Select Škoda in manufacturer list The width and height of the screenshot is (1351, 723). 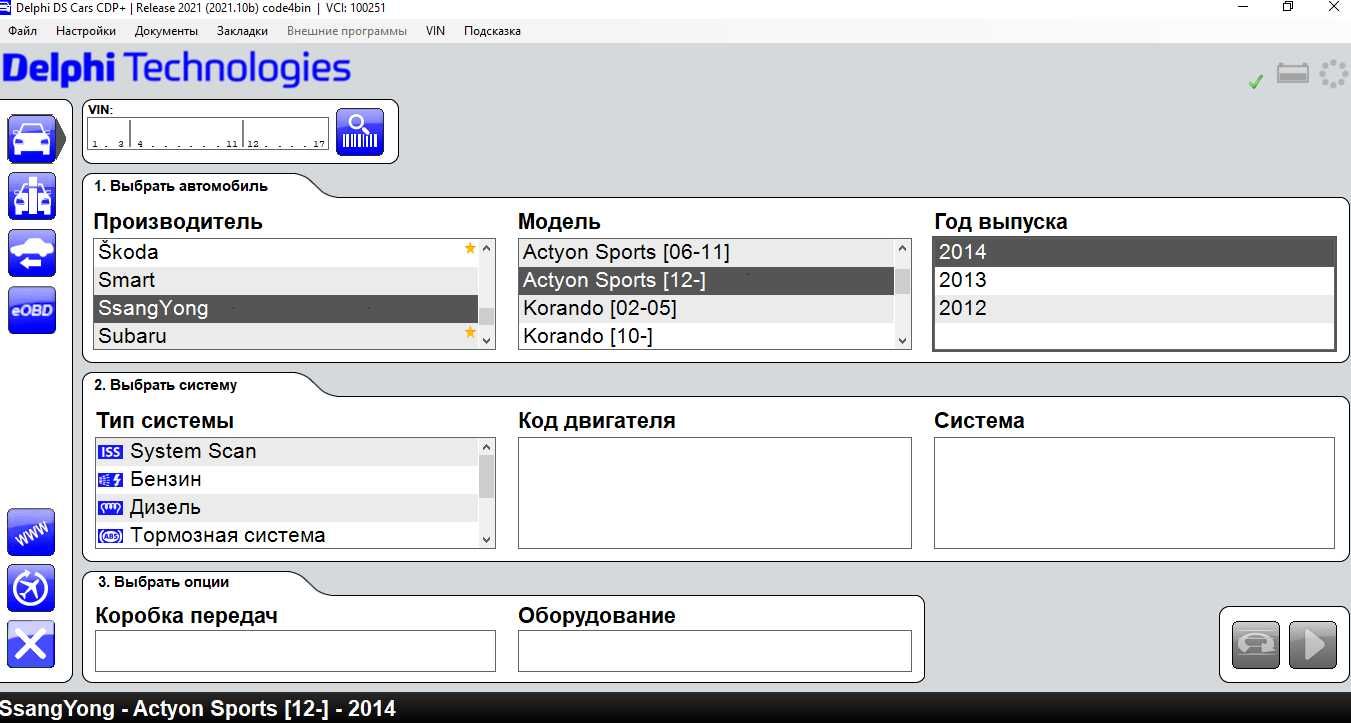point(286,252)
